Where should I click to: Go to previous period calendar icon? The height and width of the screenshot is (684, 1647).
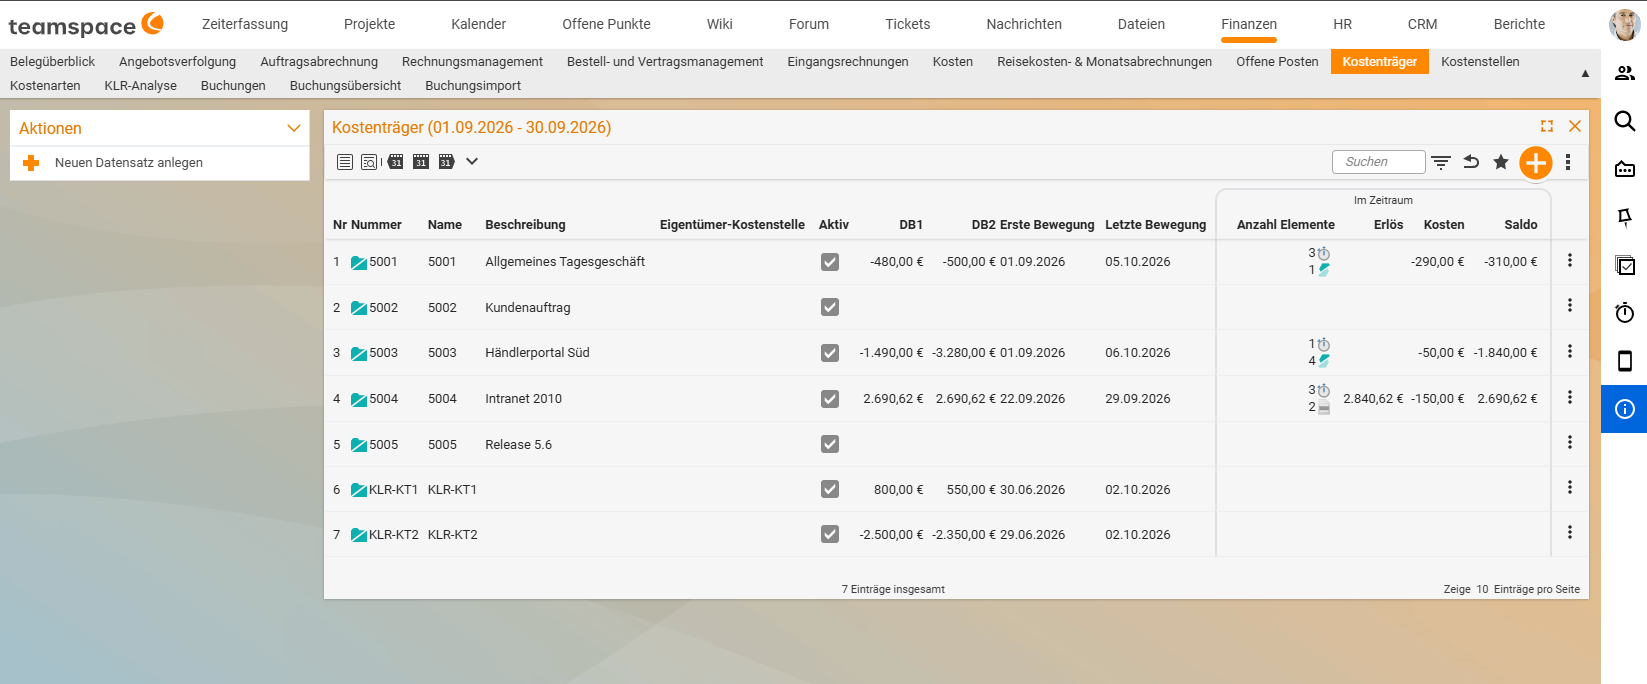pyautogui.click(x=396, y=162)
